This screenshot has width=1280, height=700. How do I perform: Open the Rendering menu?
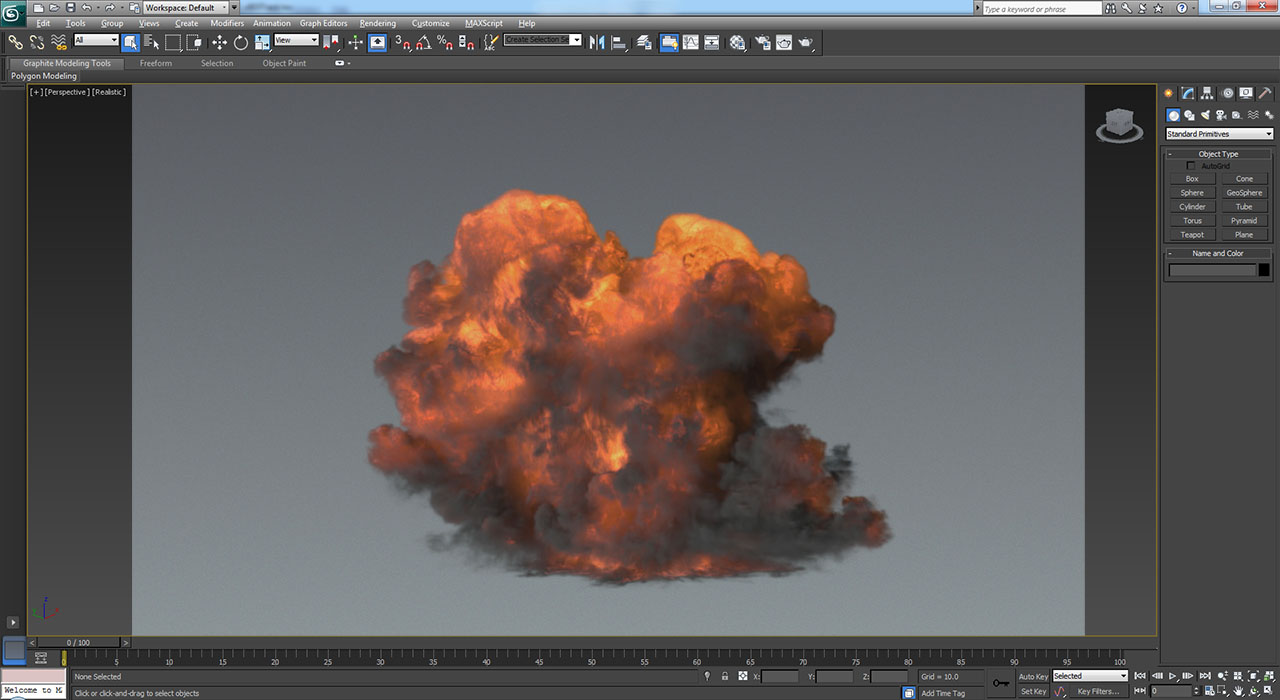click(x=377, y=23)
